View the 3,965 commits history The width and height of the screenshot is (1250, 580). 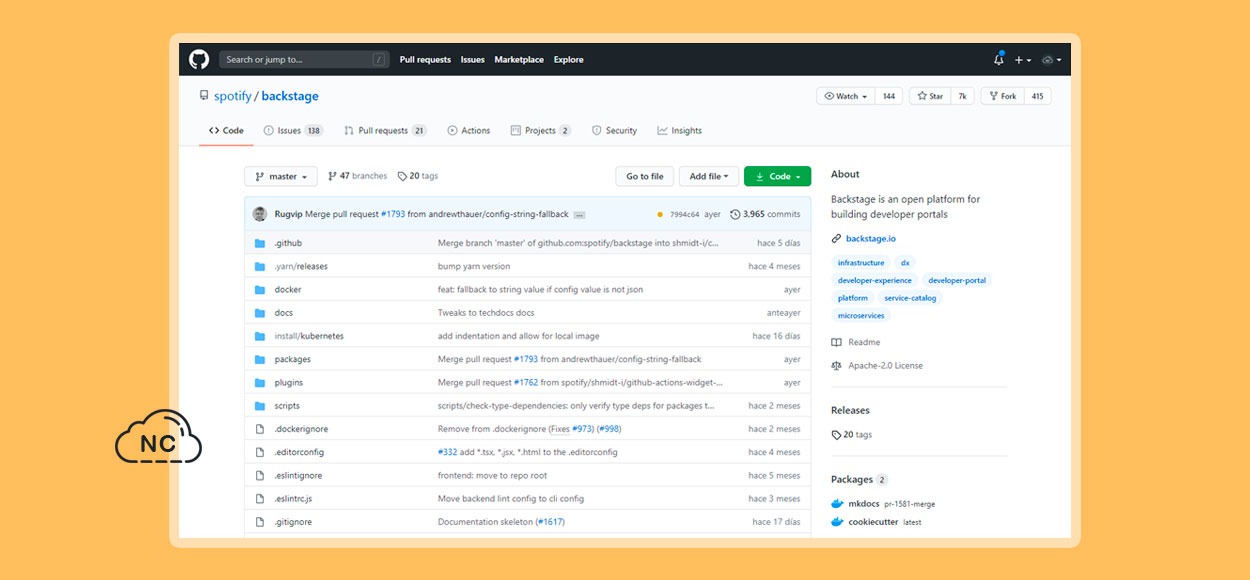point(766,214)
